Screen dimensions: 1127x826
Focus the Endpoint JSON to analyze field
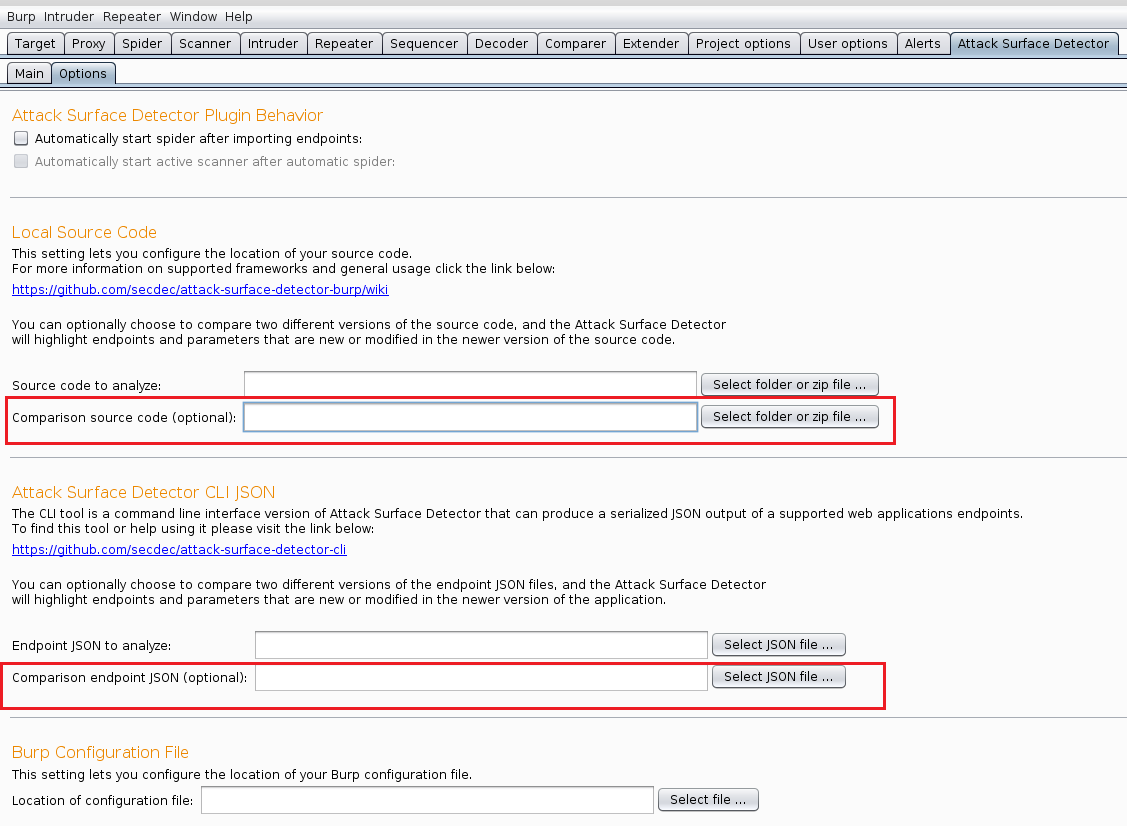point(482,645)
